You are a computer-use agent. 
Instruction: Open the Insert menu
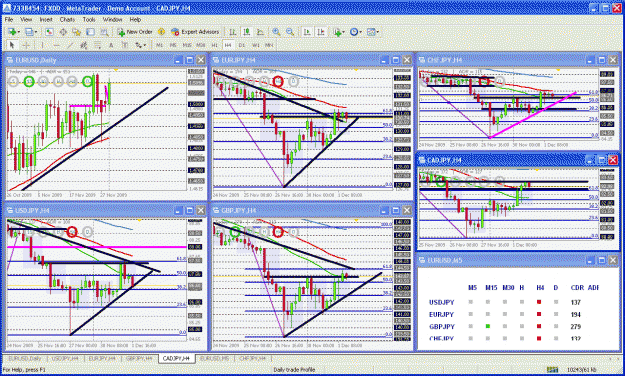point(46,19)
